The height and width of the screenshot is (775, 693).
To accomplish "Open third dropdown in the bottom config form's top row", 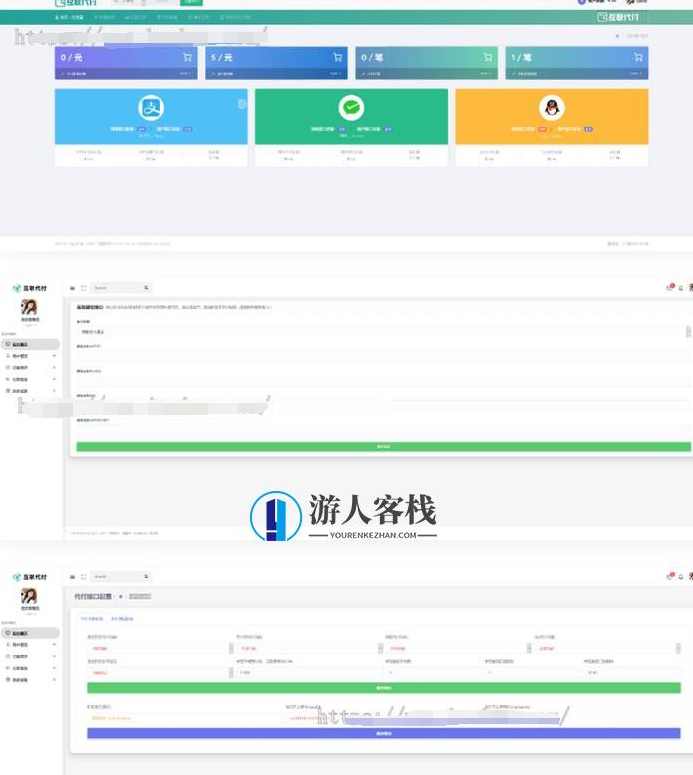I will [x=459, y=648].
